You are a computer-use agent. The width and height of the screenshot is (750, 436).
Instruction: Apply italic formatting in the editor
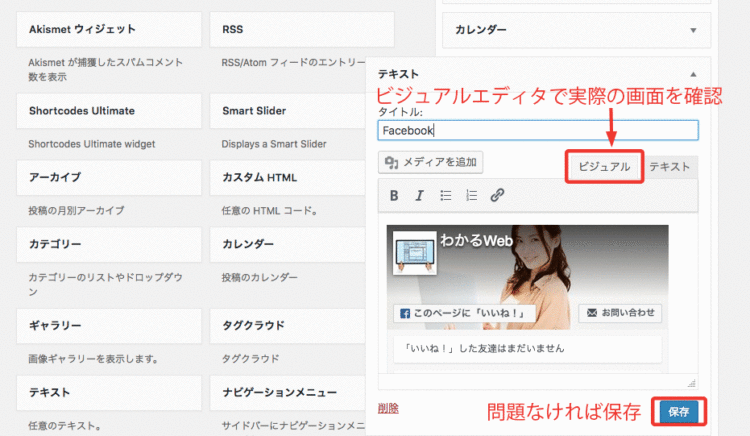419,195
